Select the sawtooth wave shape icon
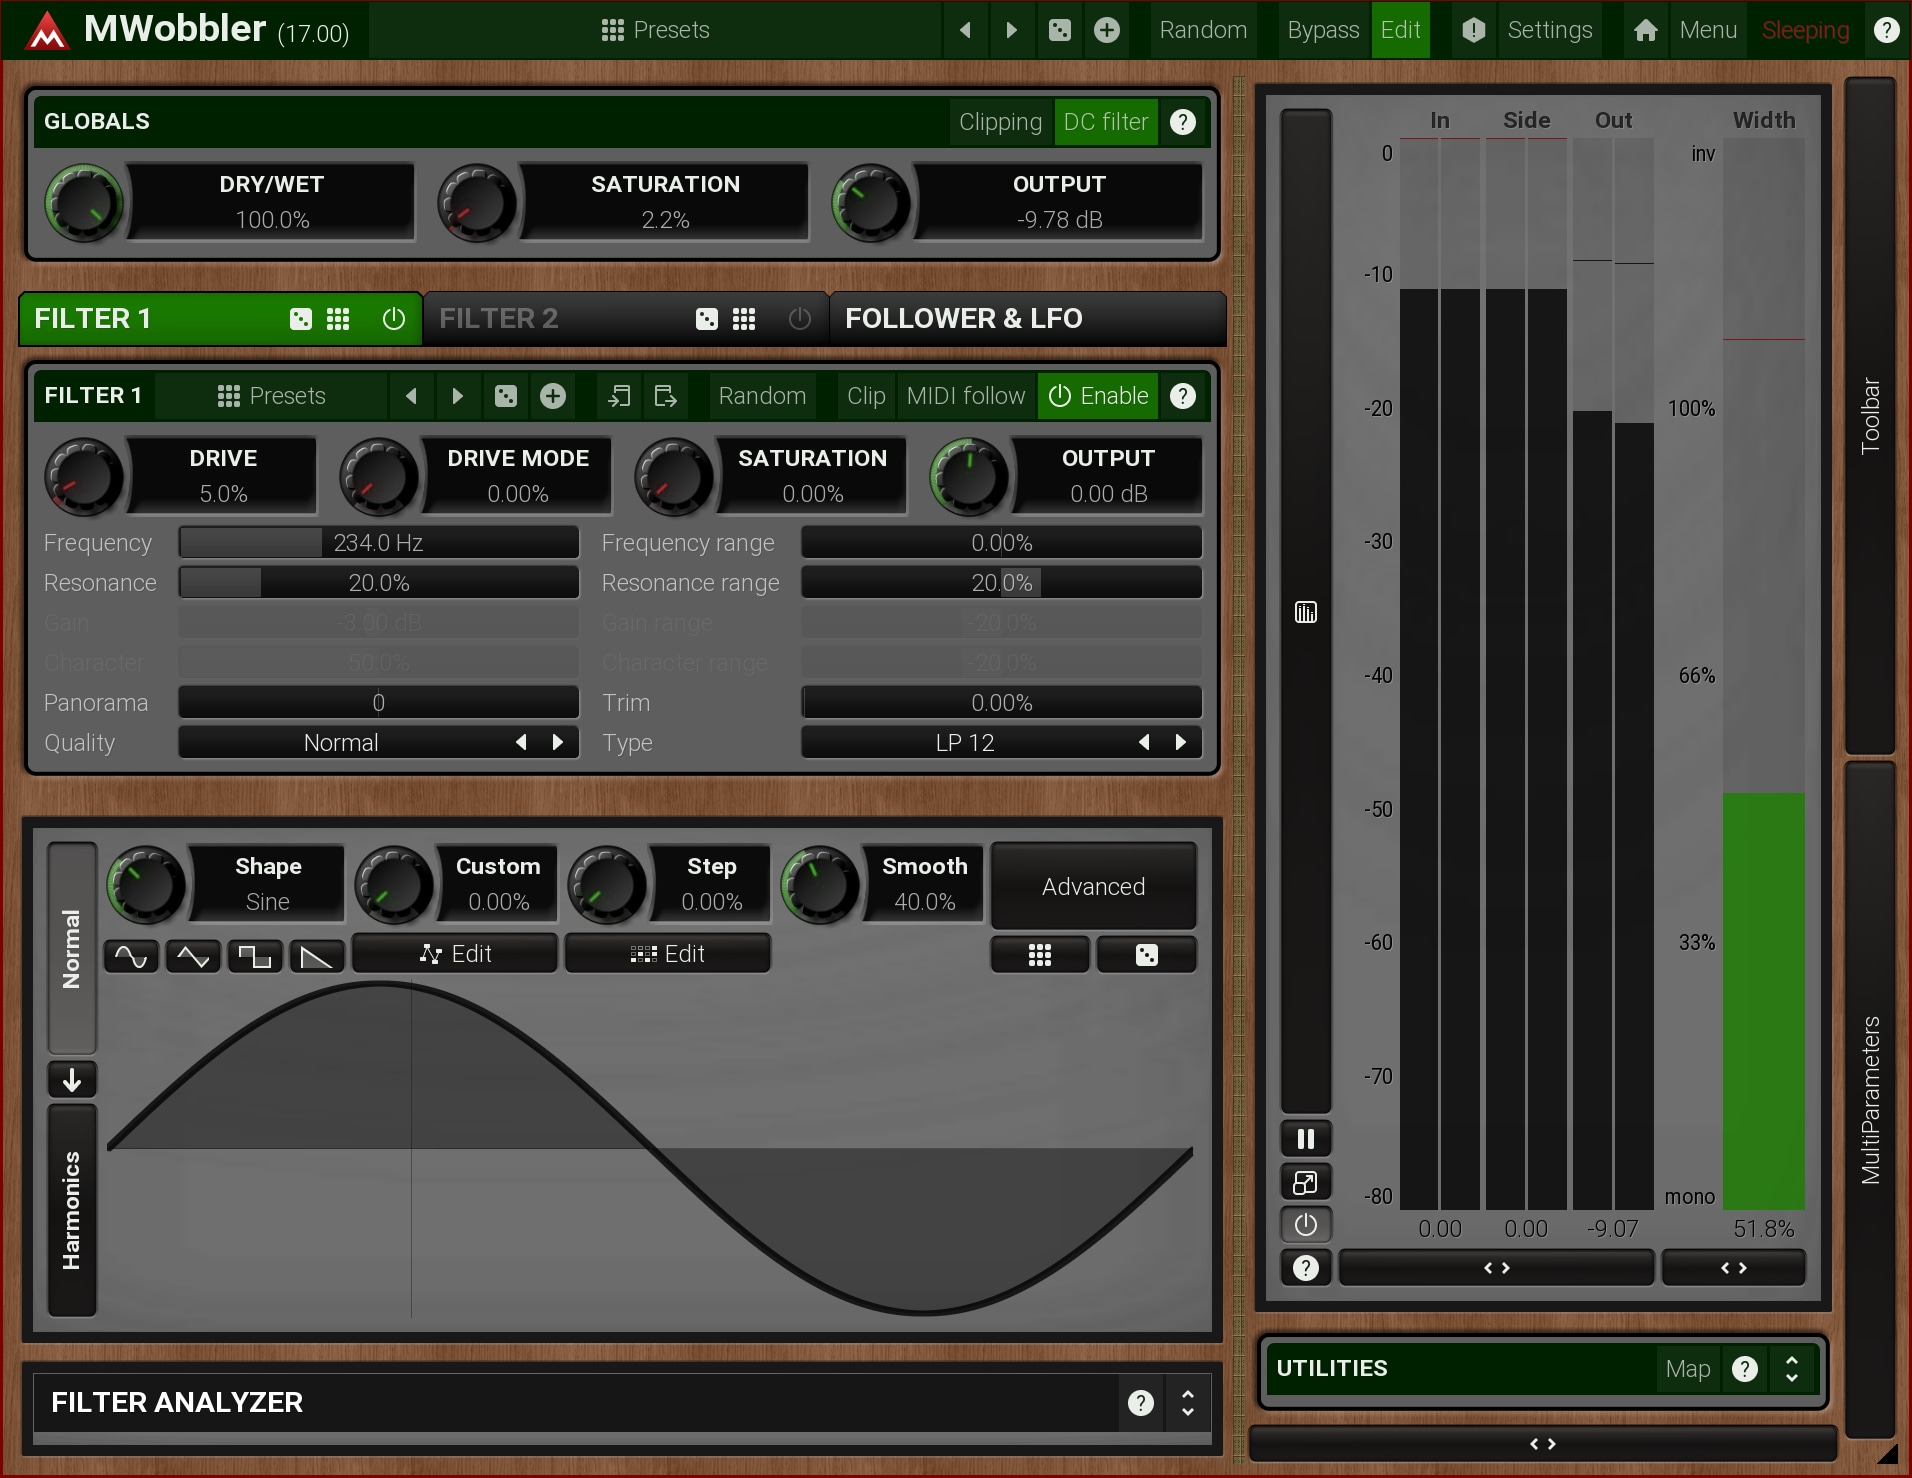The image size is (1912, 1478). [x=317, y=956]
